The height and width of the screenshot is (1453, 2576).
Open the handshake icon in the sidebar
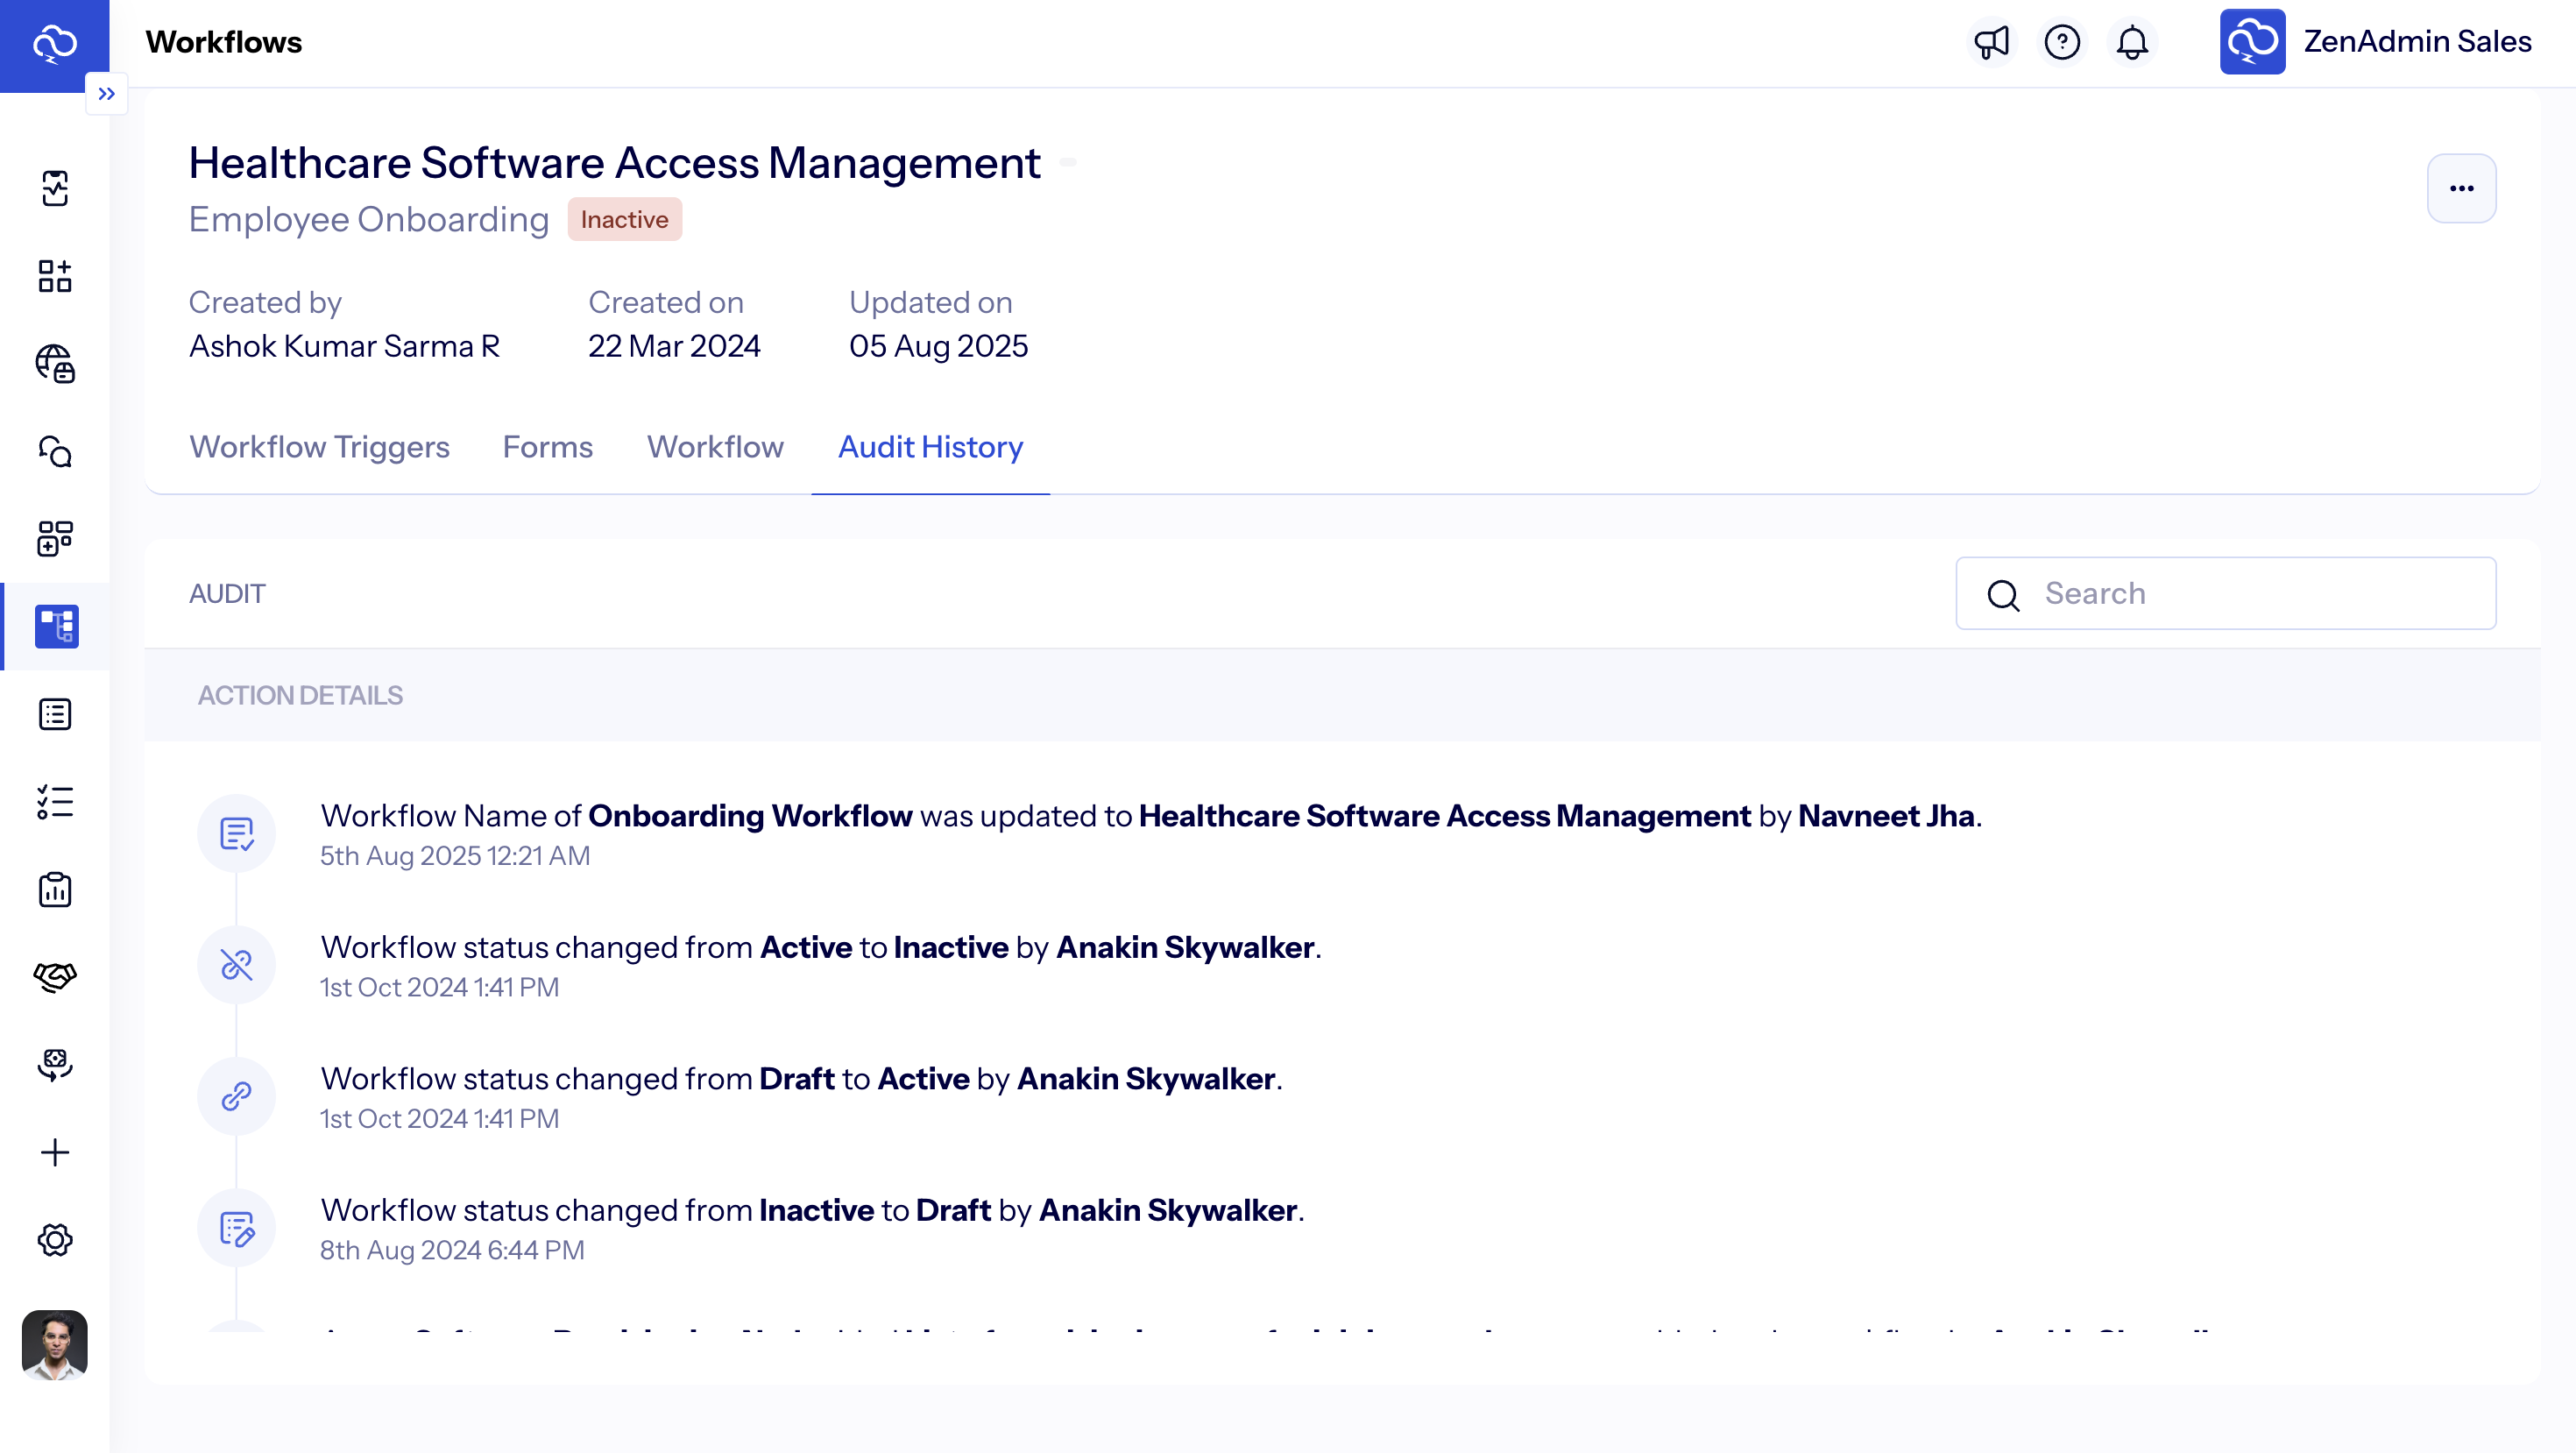click(x=55, y=977)
